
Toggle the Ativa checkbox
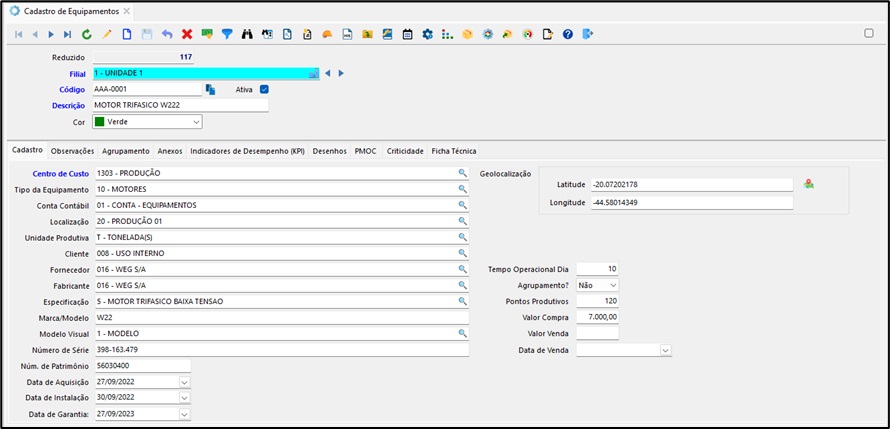(x=264, y=89)
